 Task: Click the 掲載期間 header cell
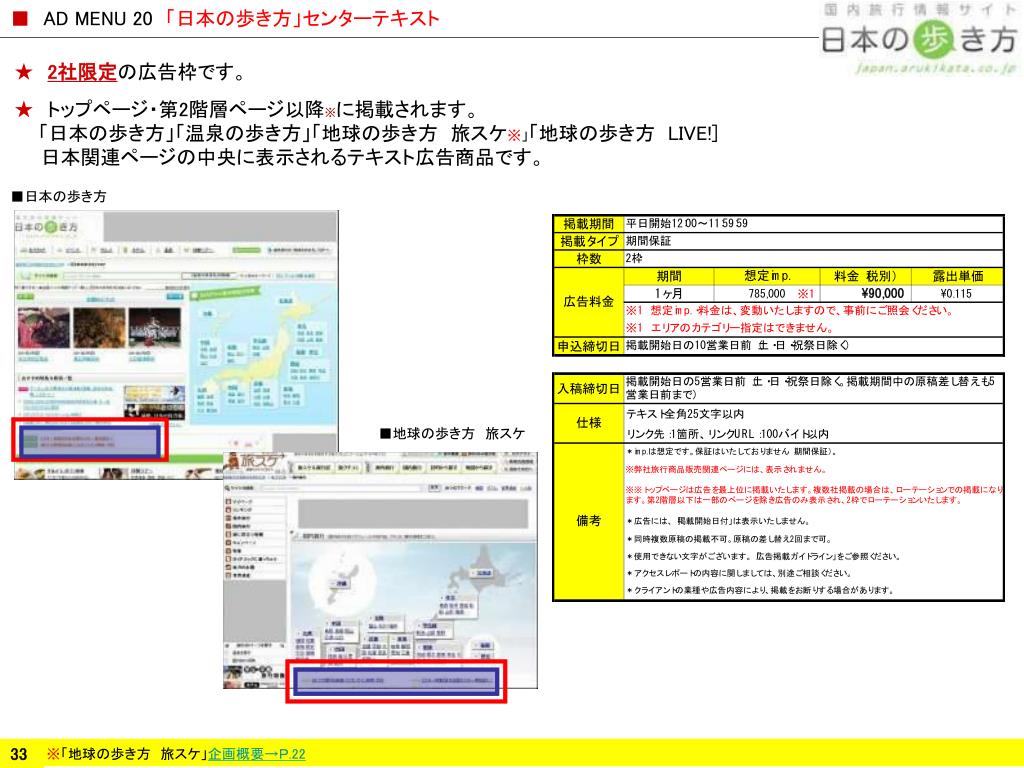point(588,223)
